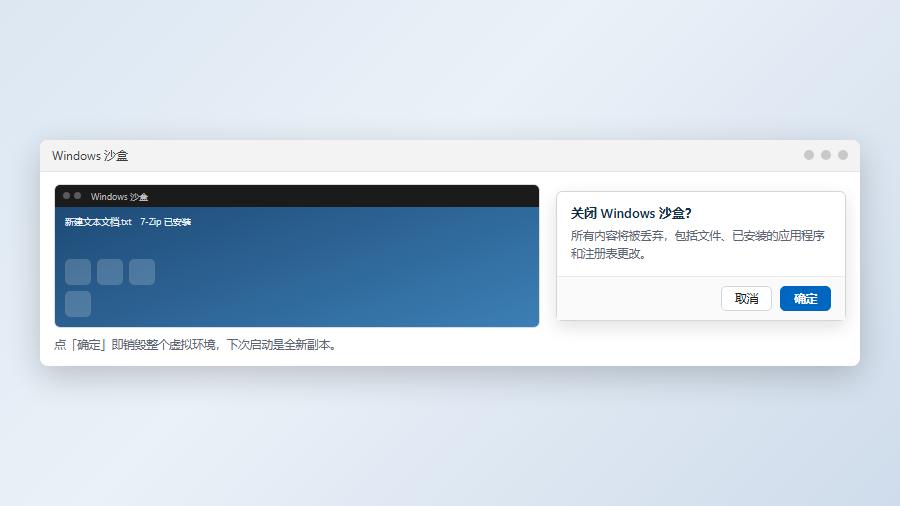Confirm closing with the 确定 button
The image size is (900, 506).
(x=805, y=298)
